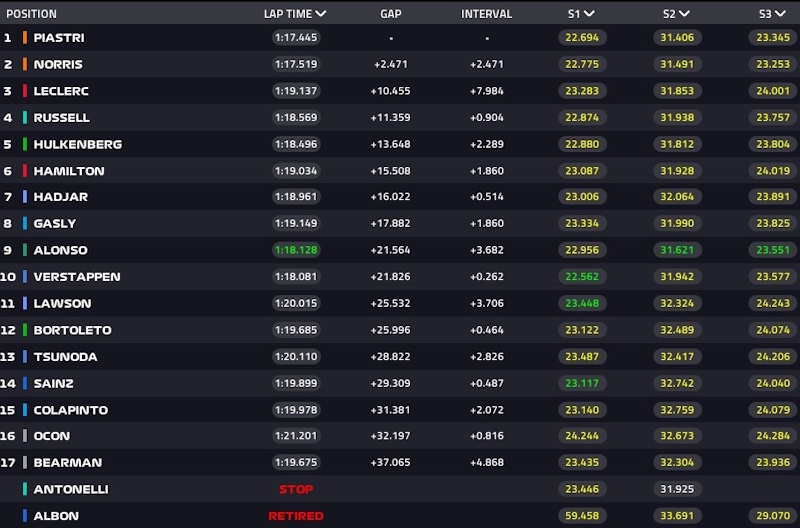
Task: Click the GAP column header
Action: pos(391,14)
